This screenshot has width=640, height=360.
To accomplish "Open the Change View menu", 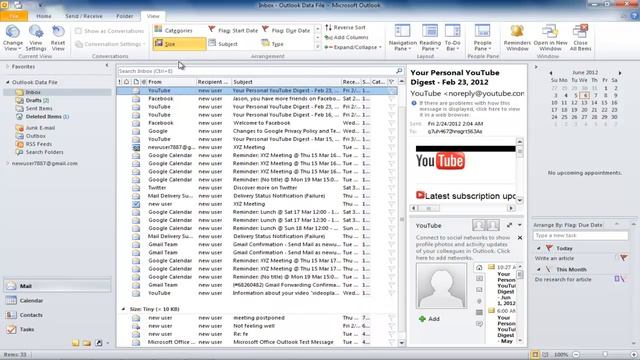I will coord(13,38).
